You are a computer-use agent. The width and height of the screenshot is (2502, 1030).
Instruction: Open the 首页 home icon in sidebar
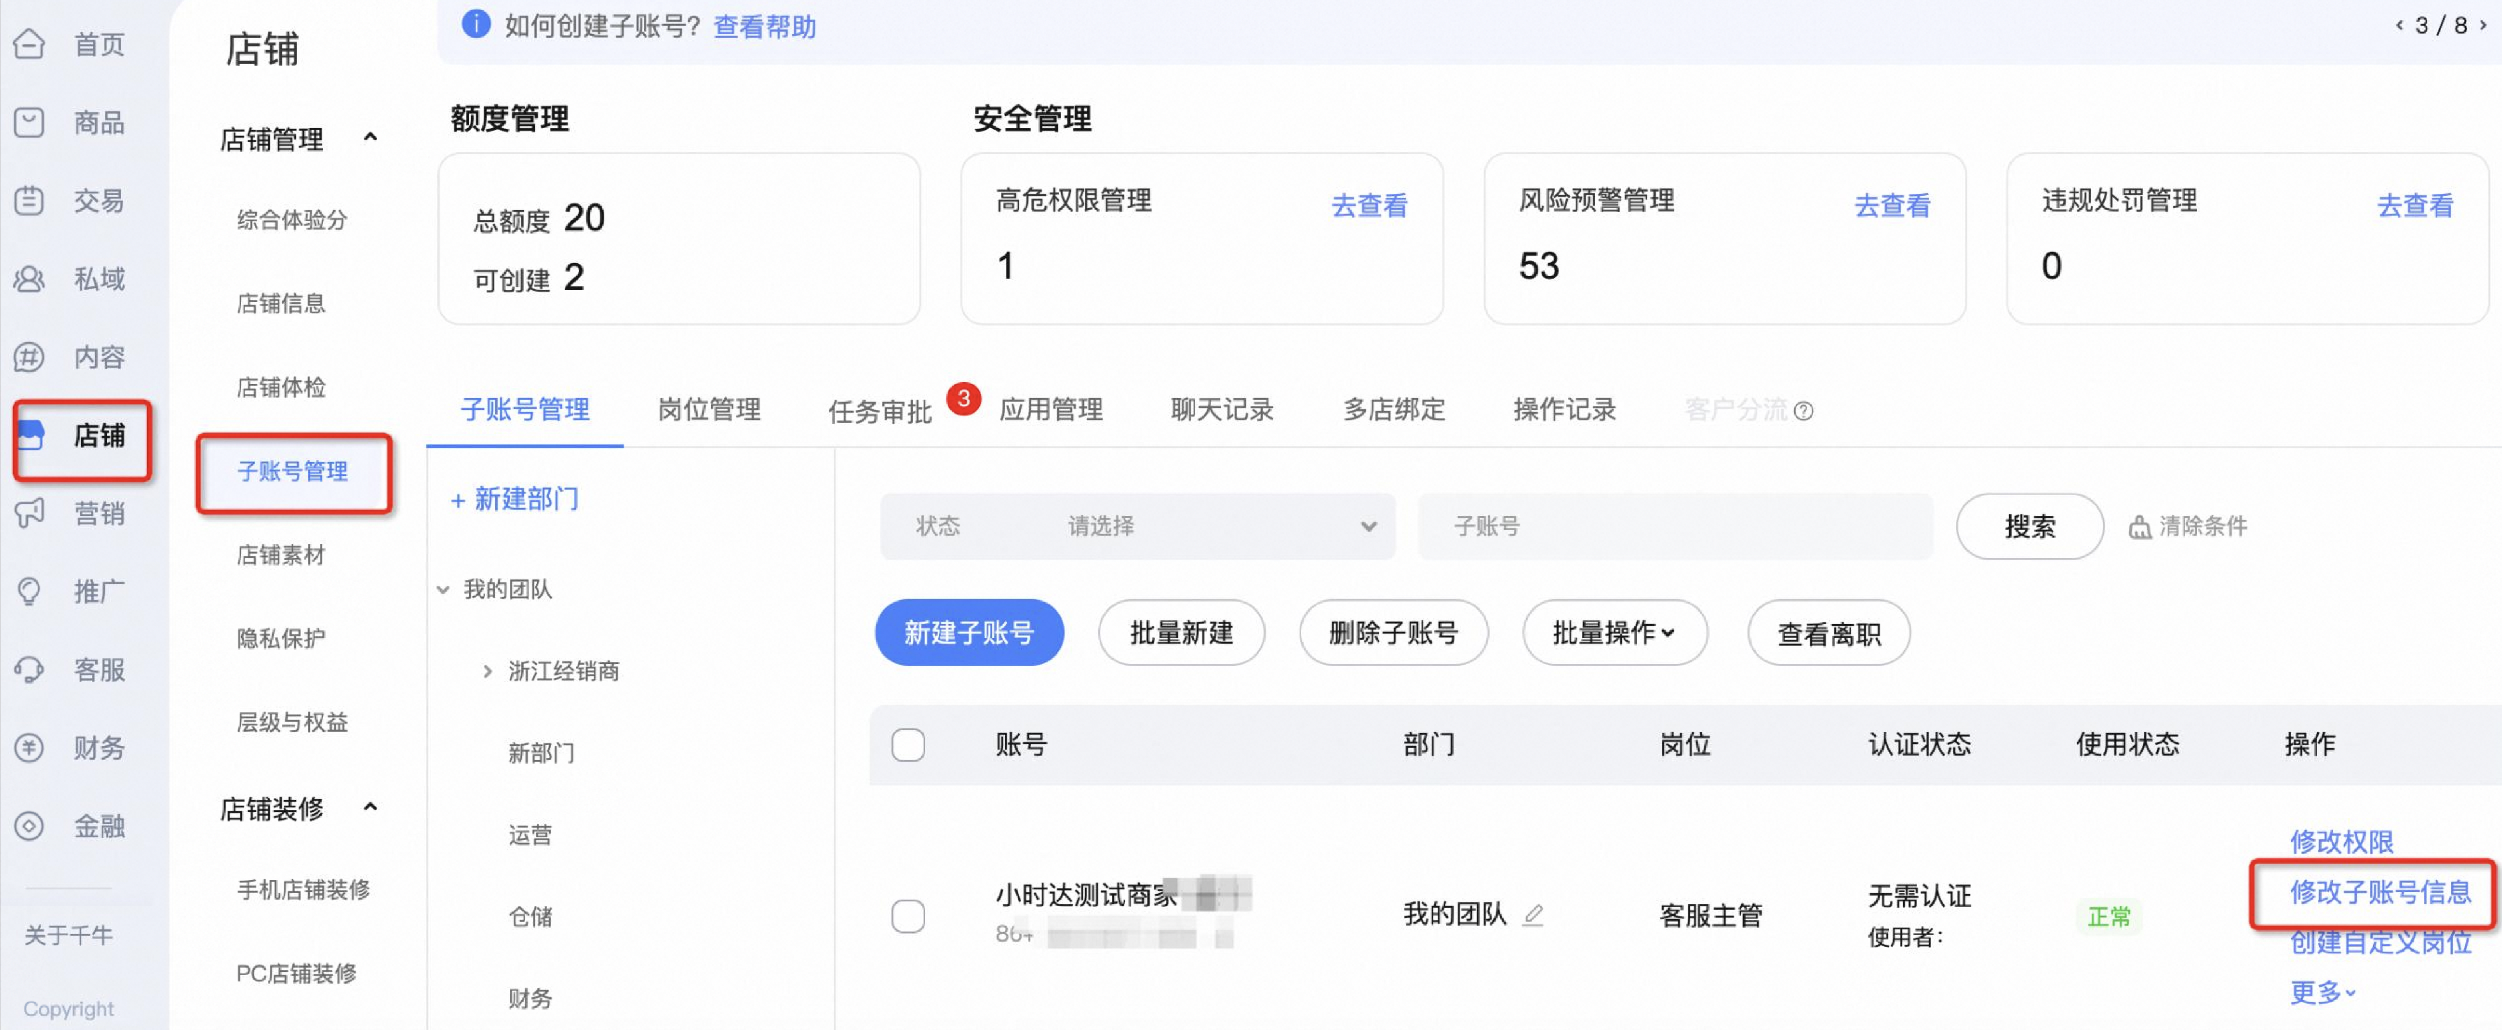pyautogui.click(x=30, y=44)
